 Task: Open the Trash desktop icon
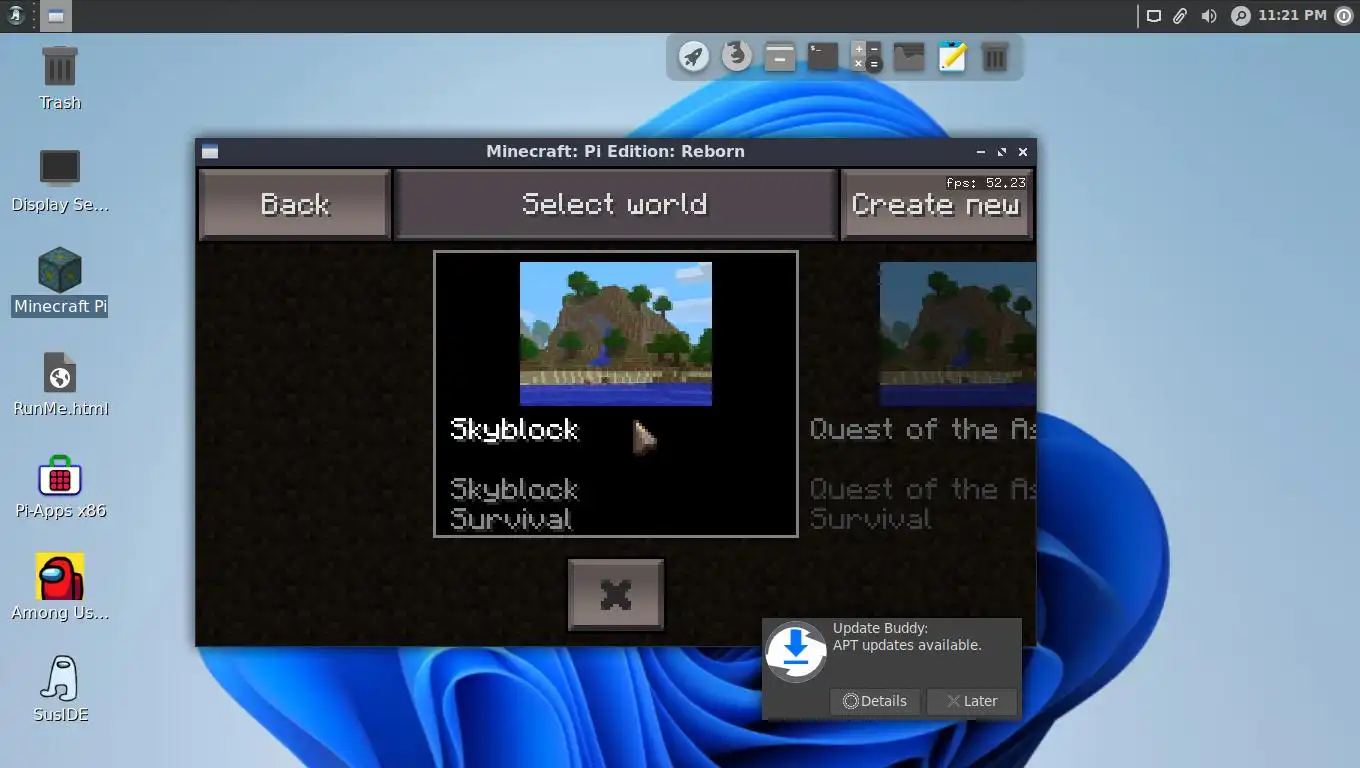pos(60,78)
